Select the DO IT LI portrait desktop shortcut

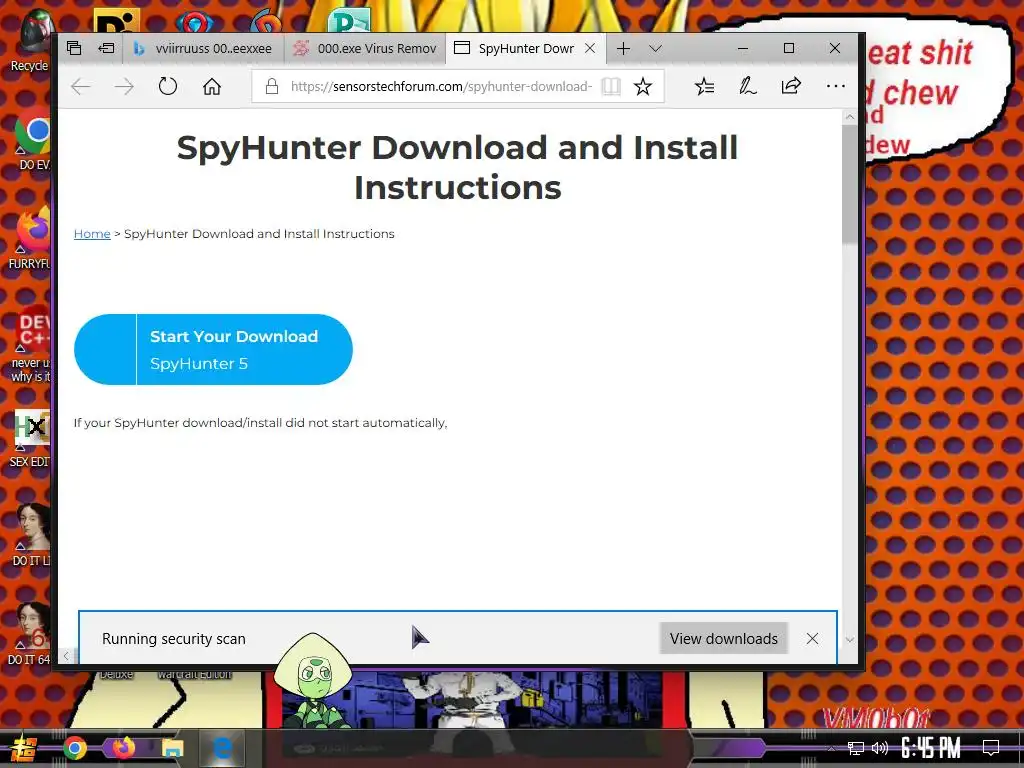tap(31, 534)
